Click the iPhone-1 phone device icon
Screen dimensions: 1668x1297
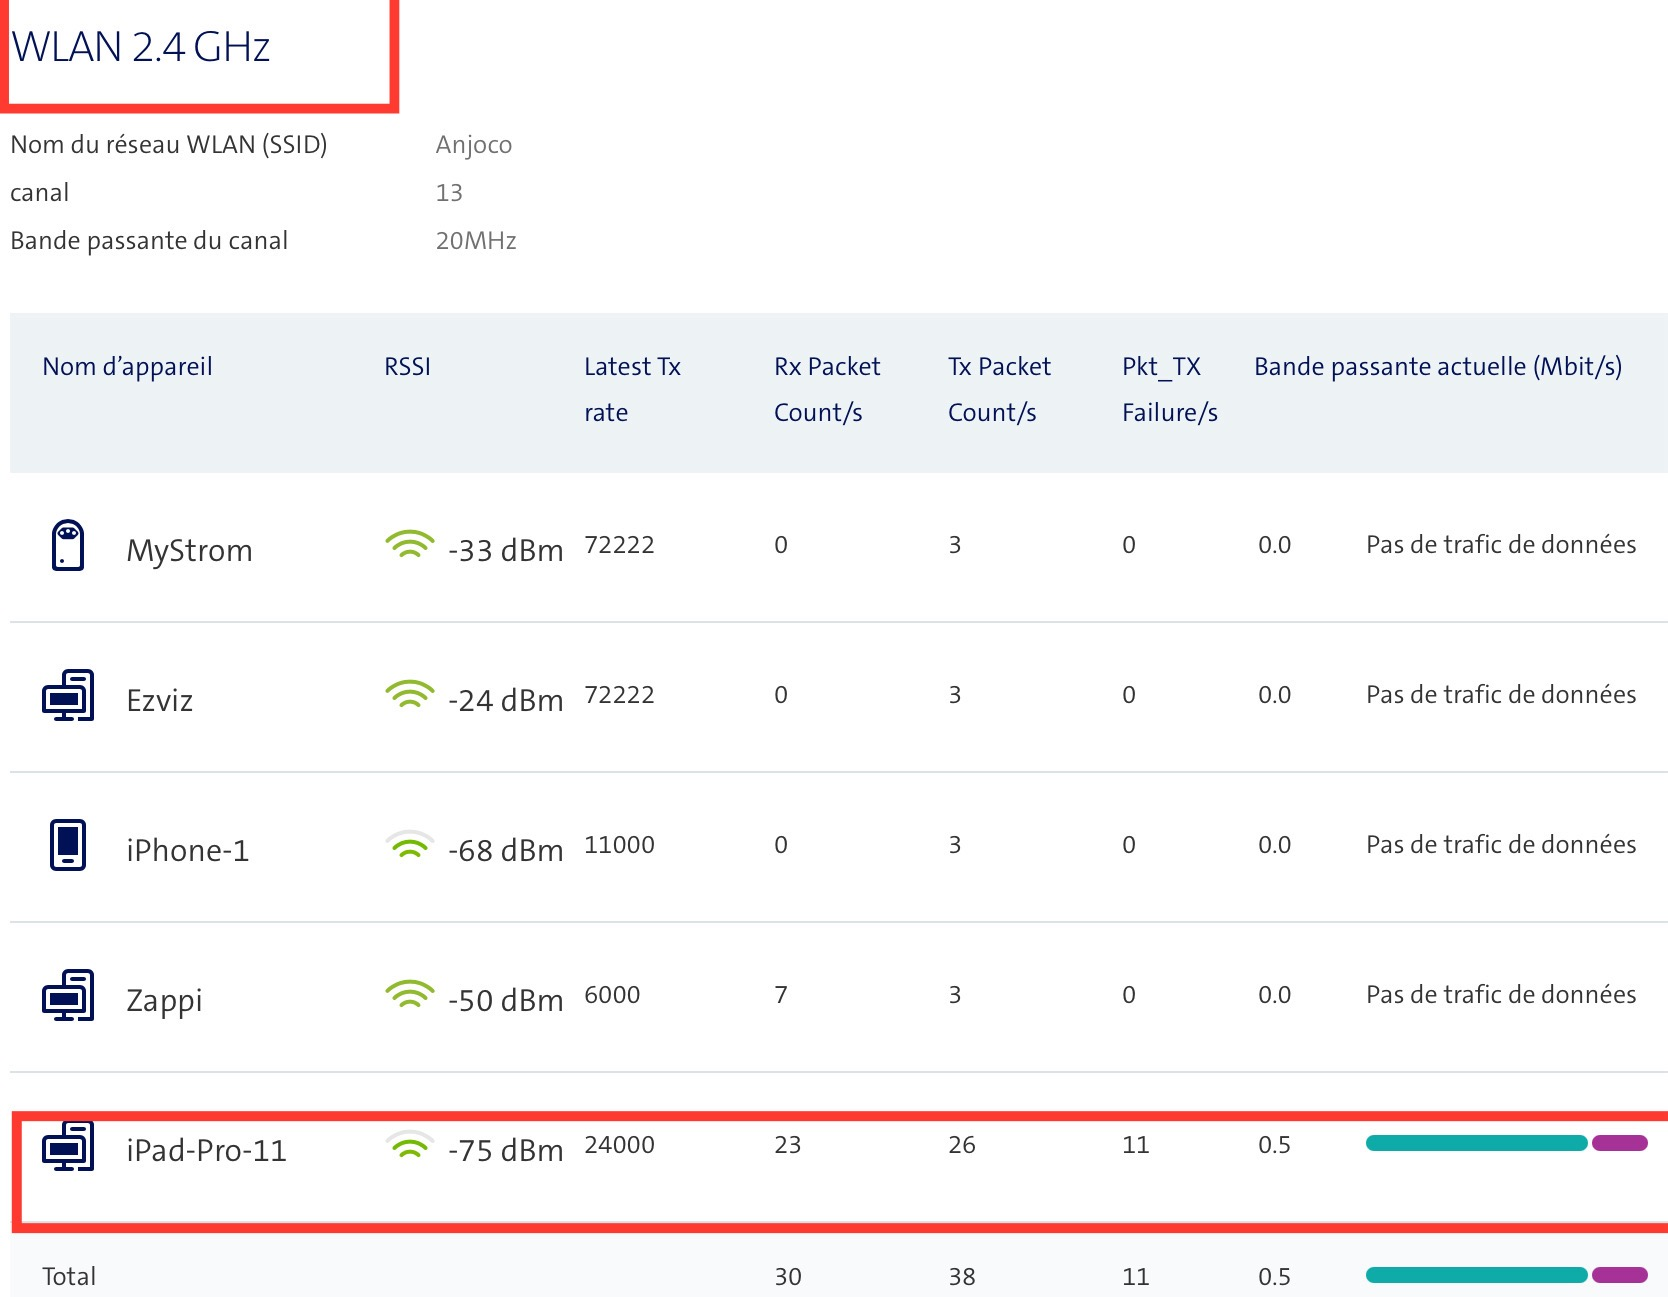[67, 845]
